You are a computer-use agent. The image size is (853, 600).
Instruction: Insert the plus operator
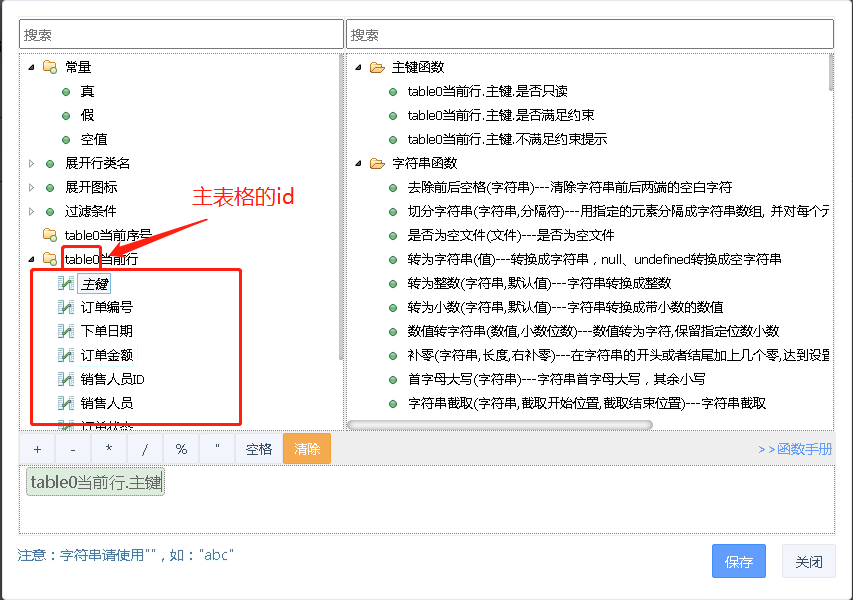click(37, 449)
